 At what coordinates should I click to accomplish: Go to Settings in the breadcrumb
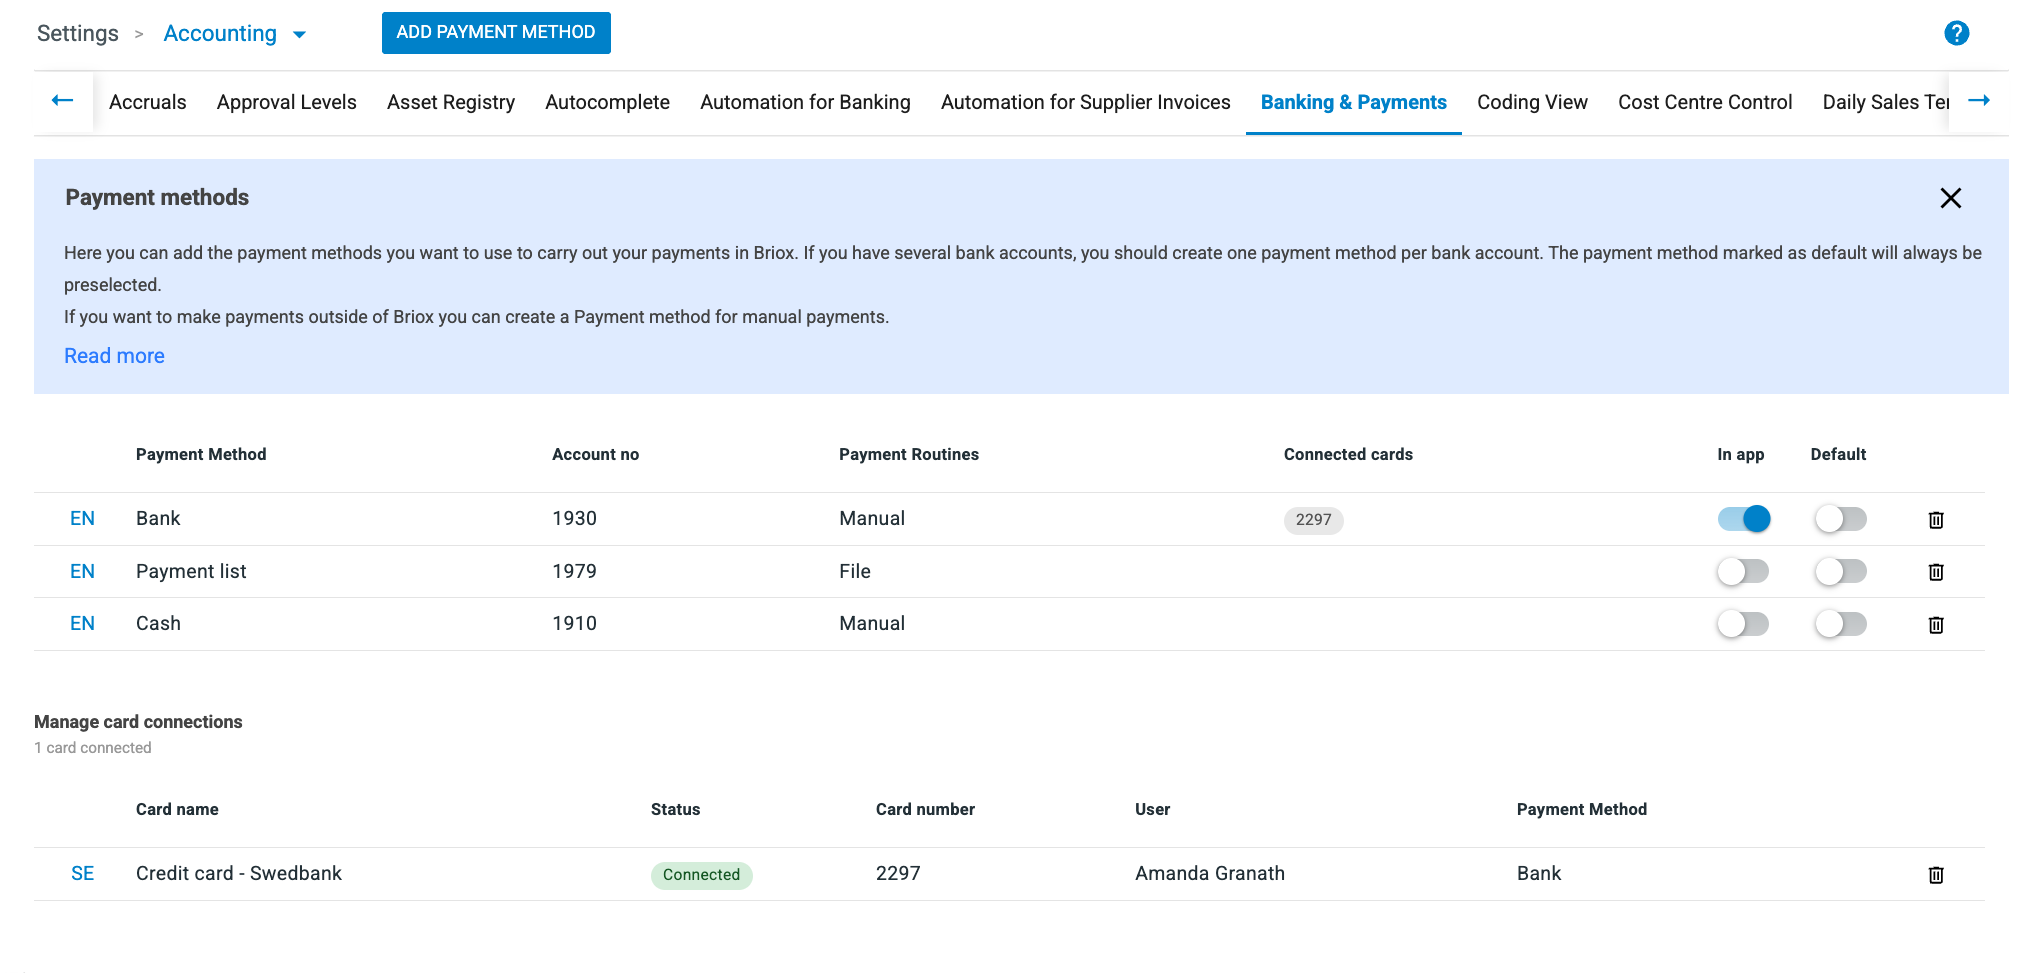pos(78,34)
